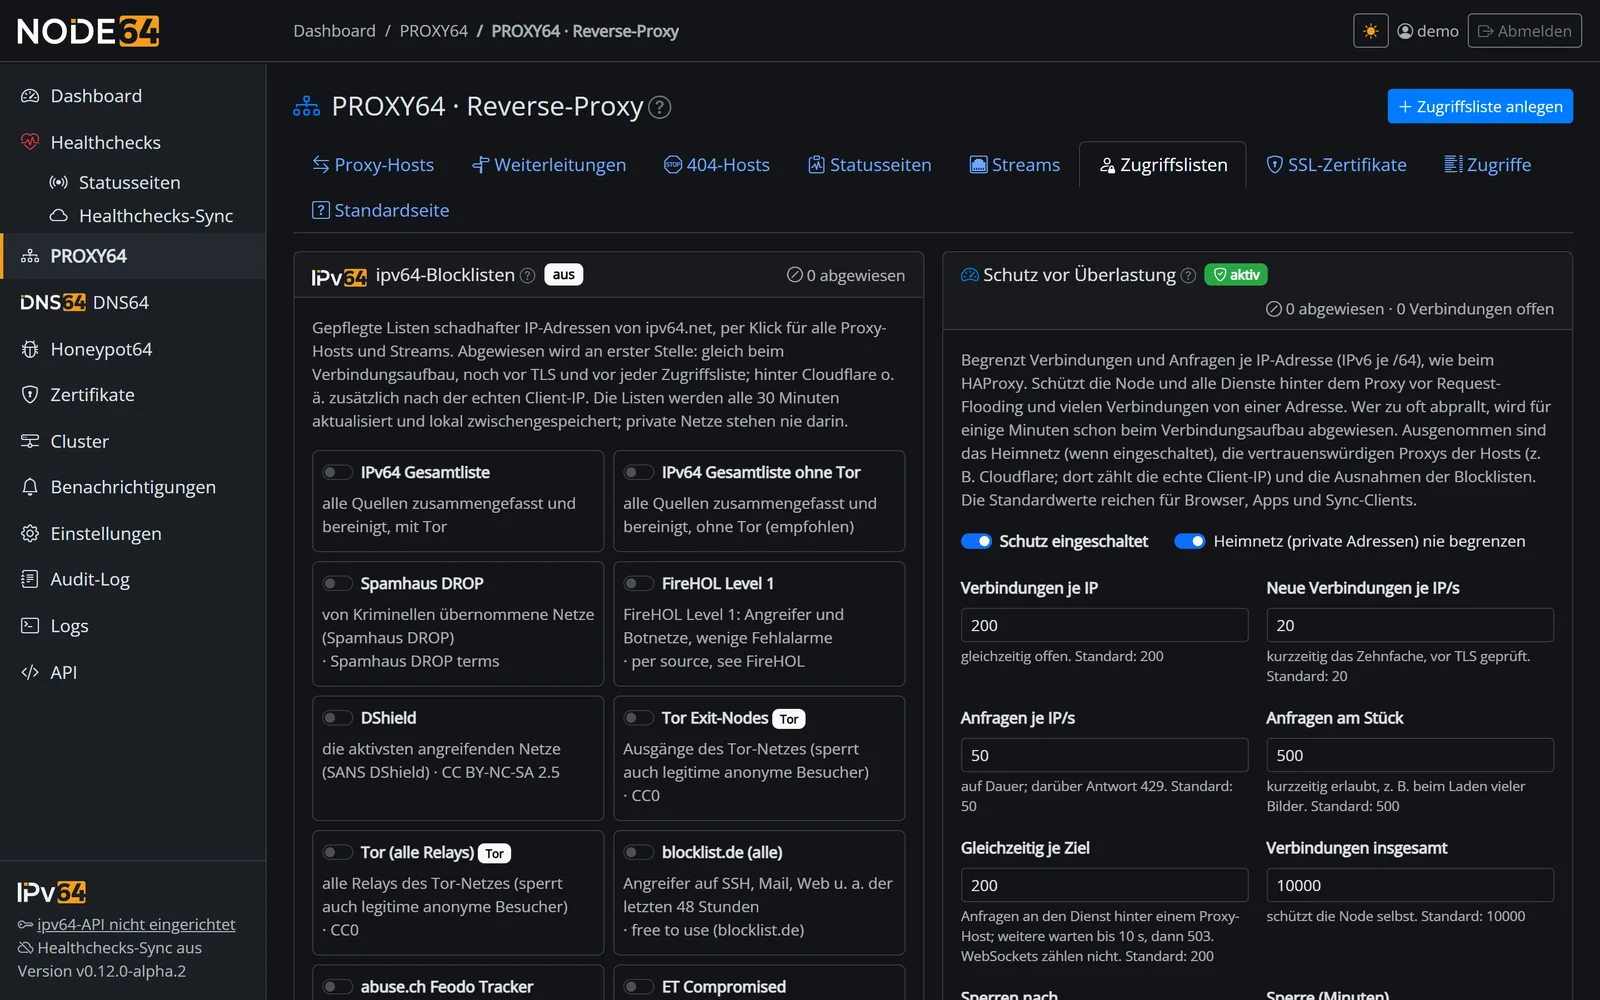Image resolution: width=1600 pixels, height=1000 pixels.
Task: Enable IPv64 Gesamtliste ohne Tor switch
Action: coord(638,472)
